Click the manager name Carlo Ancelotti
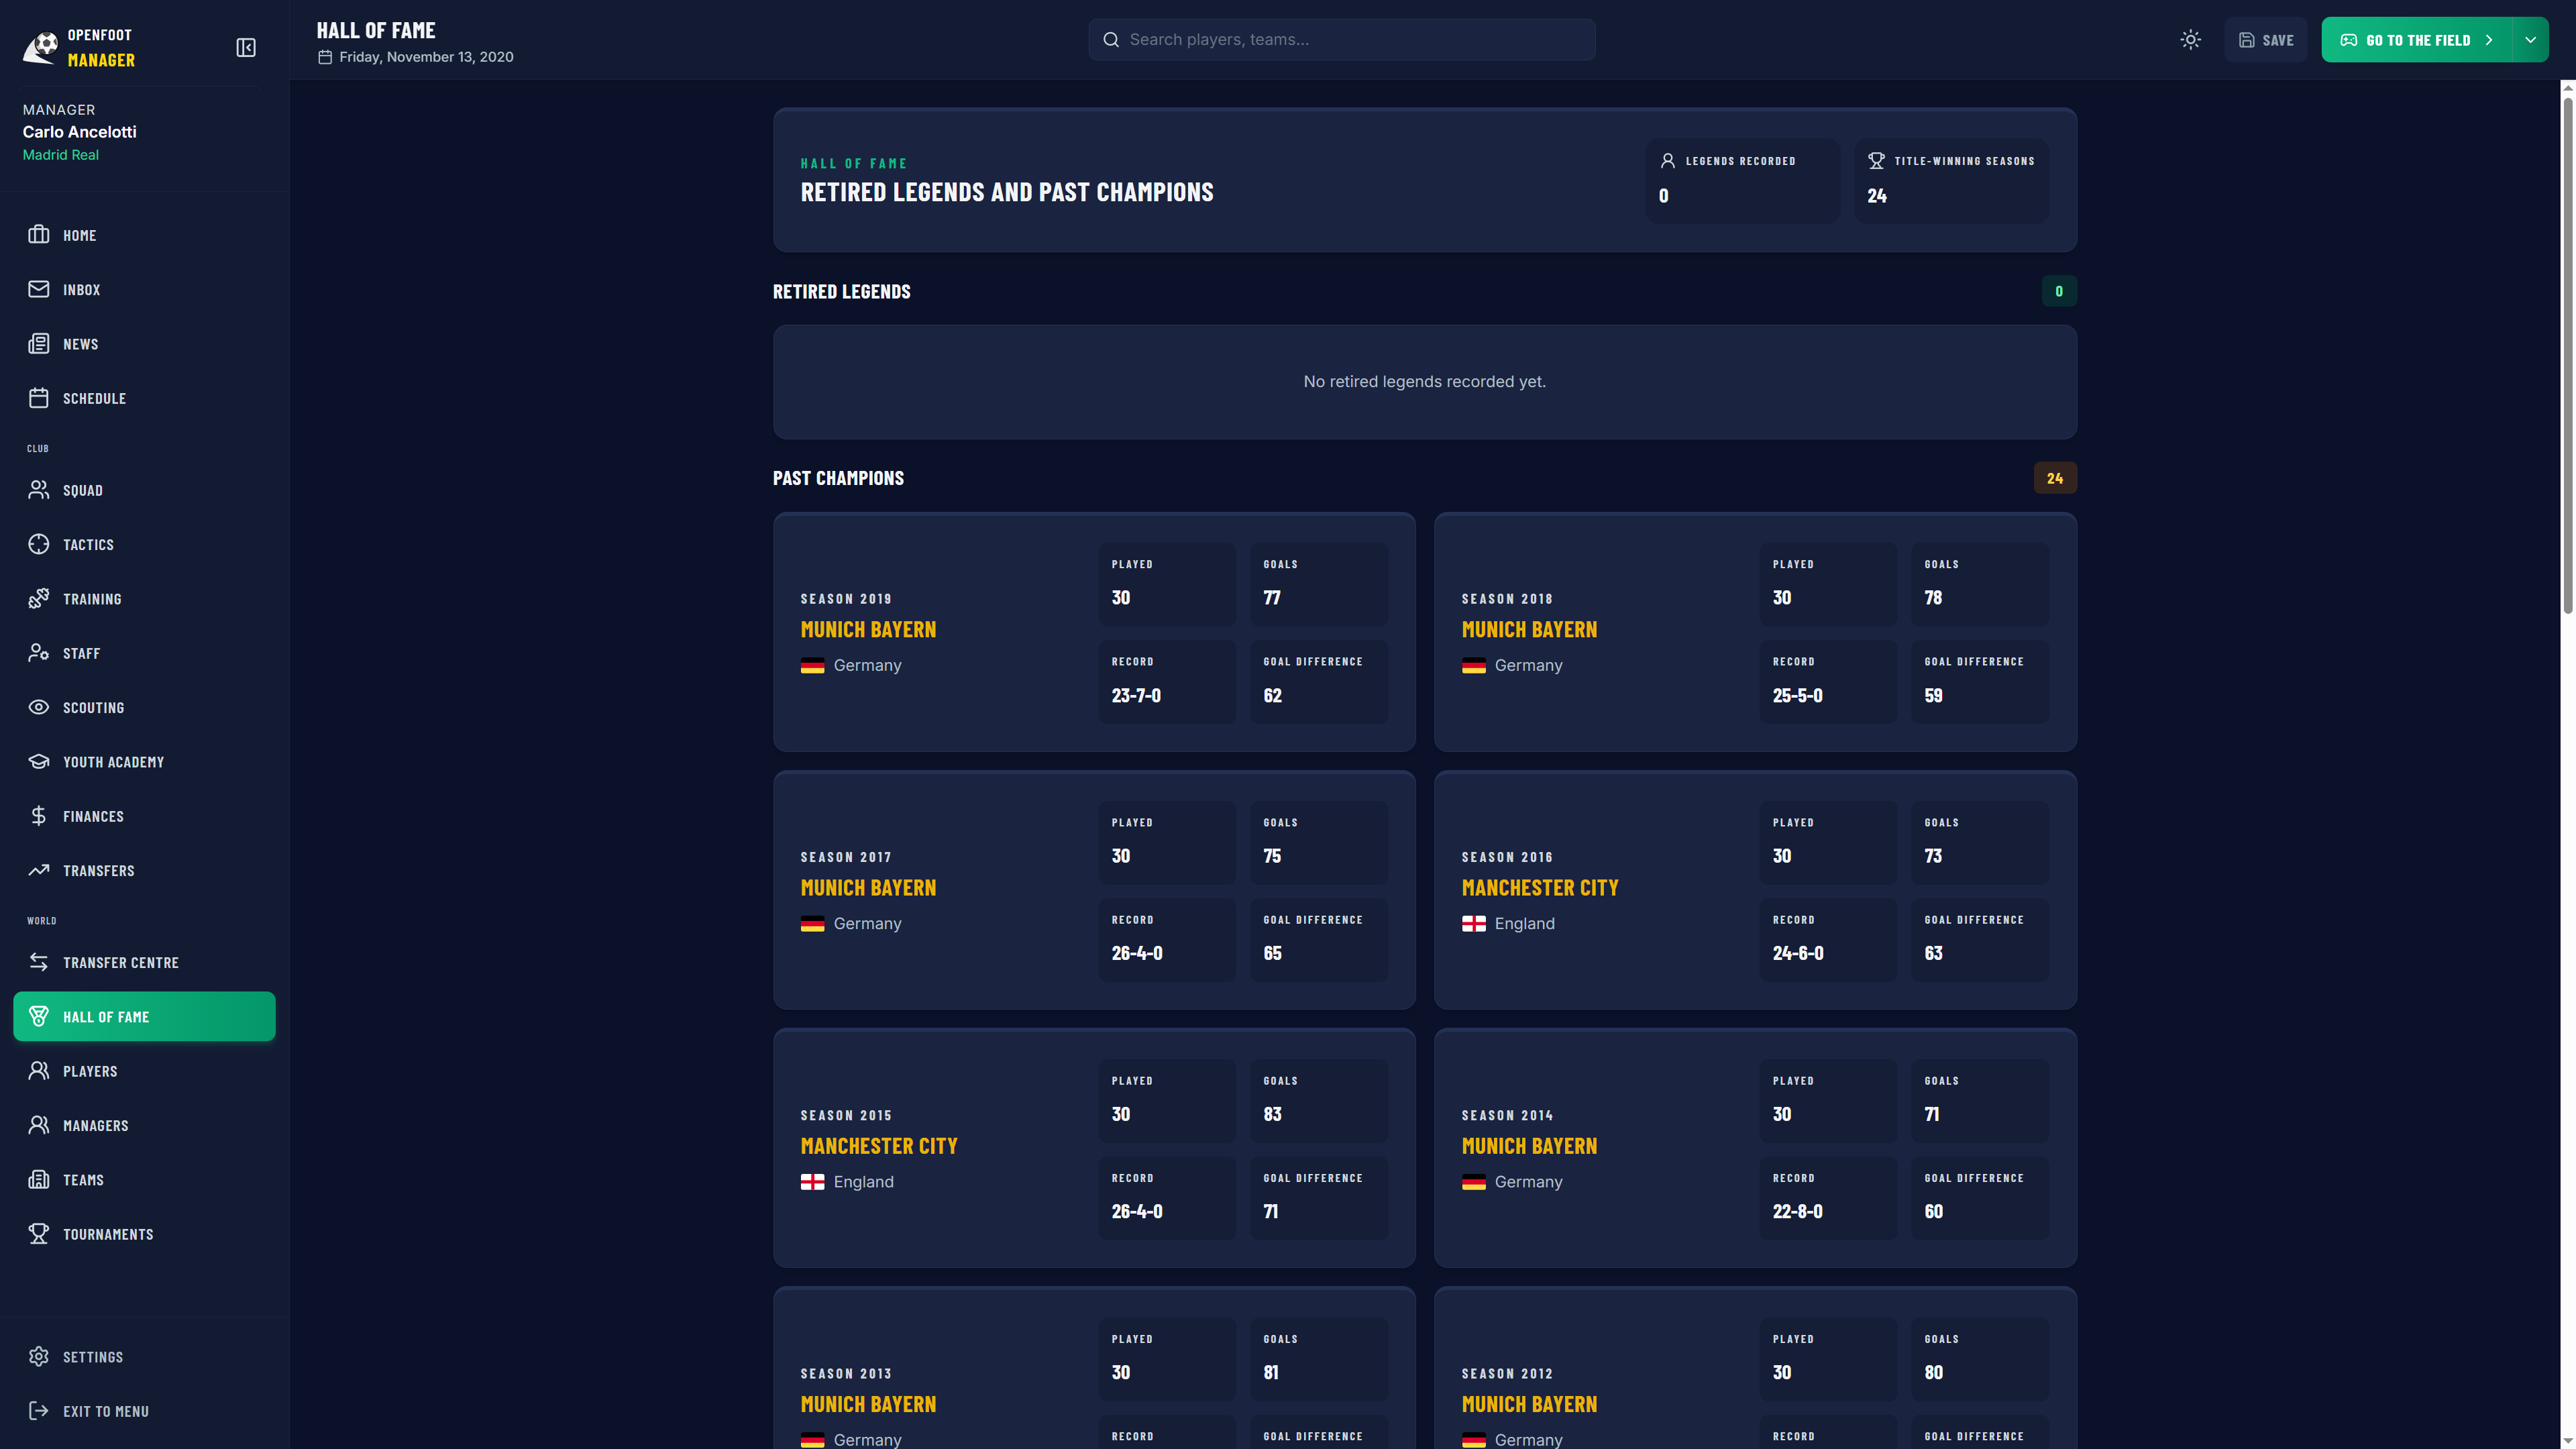Screen dimensions: 2576x1449 [x=80, y=132]
